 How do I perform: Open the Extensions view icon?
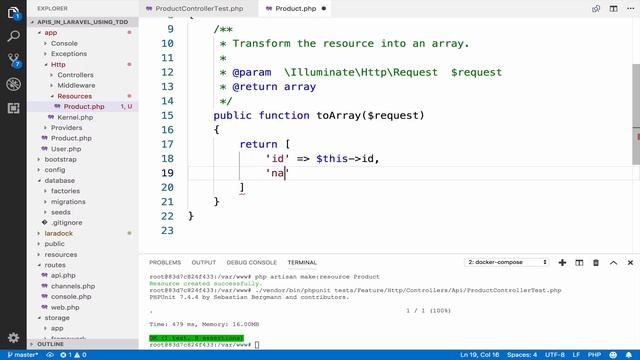click(x=13, y=108)
